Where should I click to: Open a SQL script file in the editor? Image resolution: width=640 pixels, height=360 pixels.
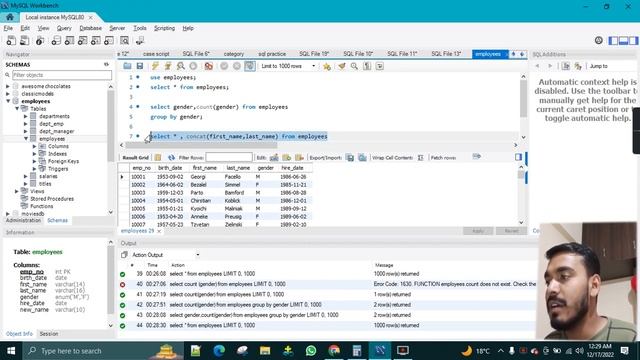127,66
